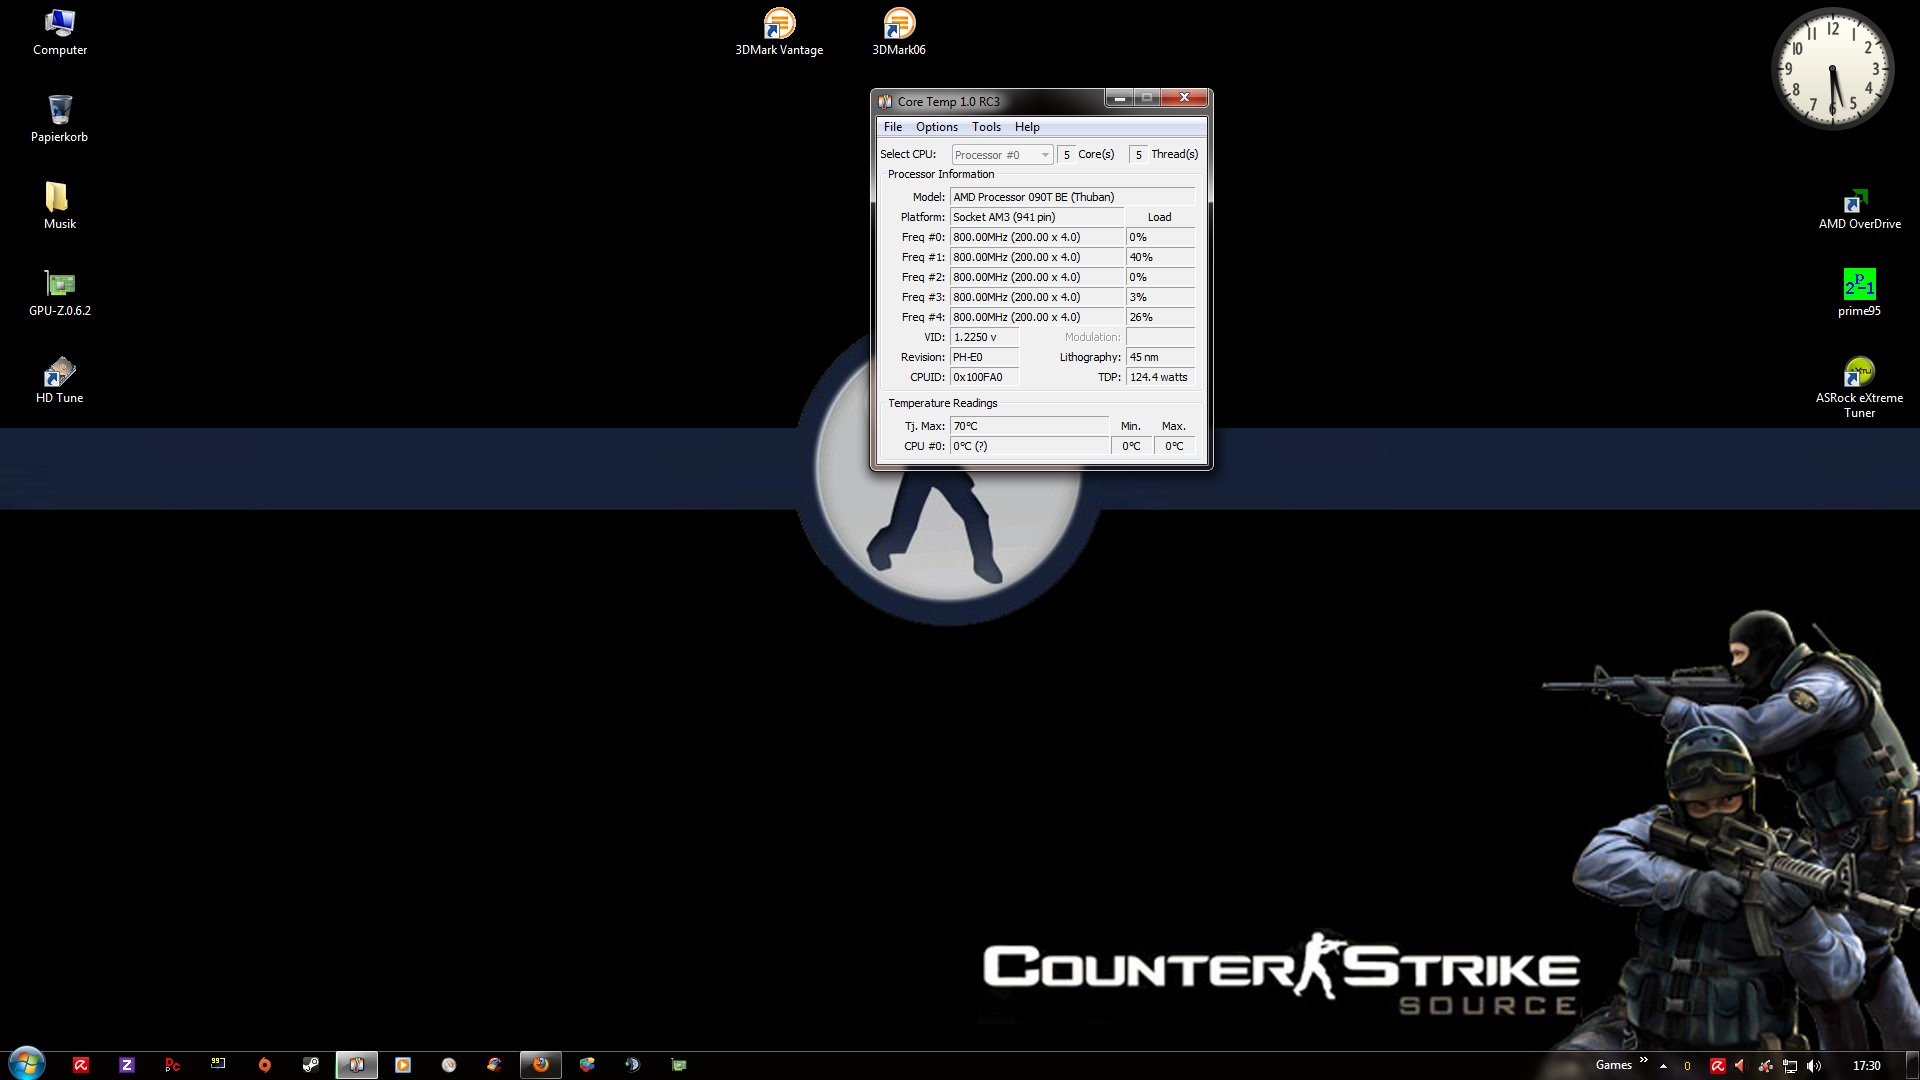Click the Core(s) count field
The image size is (1920, 1080).
pos(1066,155)
